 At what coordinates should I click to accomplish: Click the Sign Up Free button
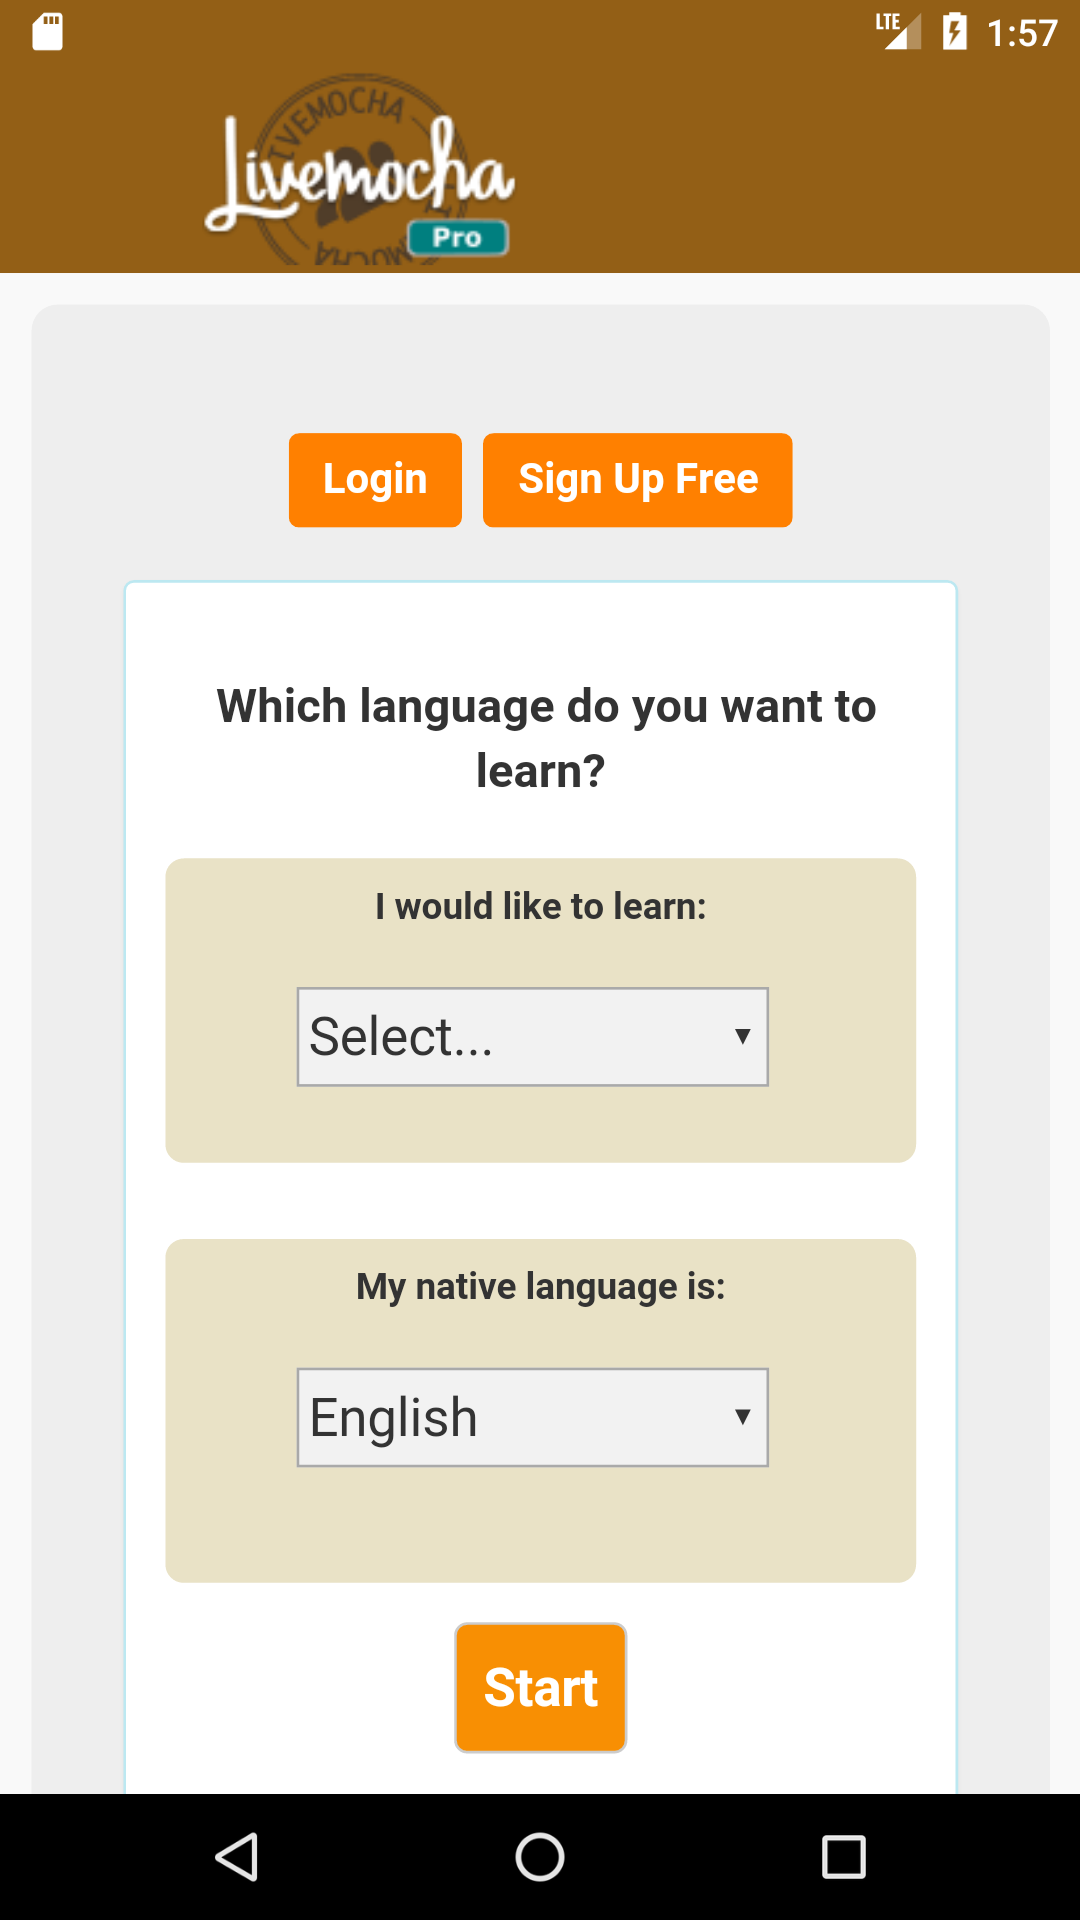pos(637,479)
